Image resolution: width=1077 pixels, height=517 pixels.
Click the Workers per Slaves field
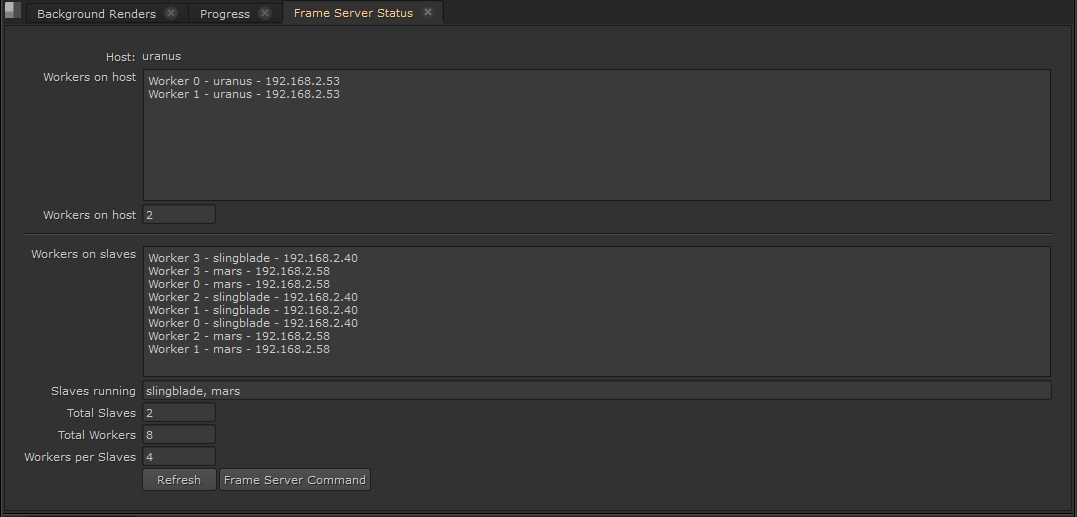point(179,457)
